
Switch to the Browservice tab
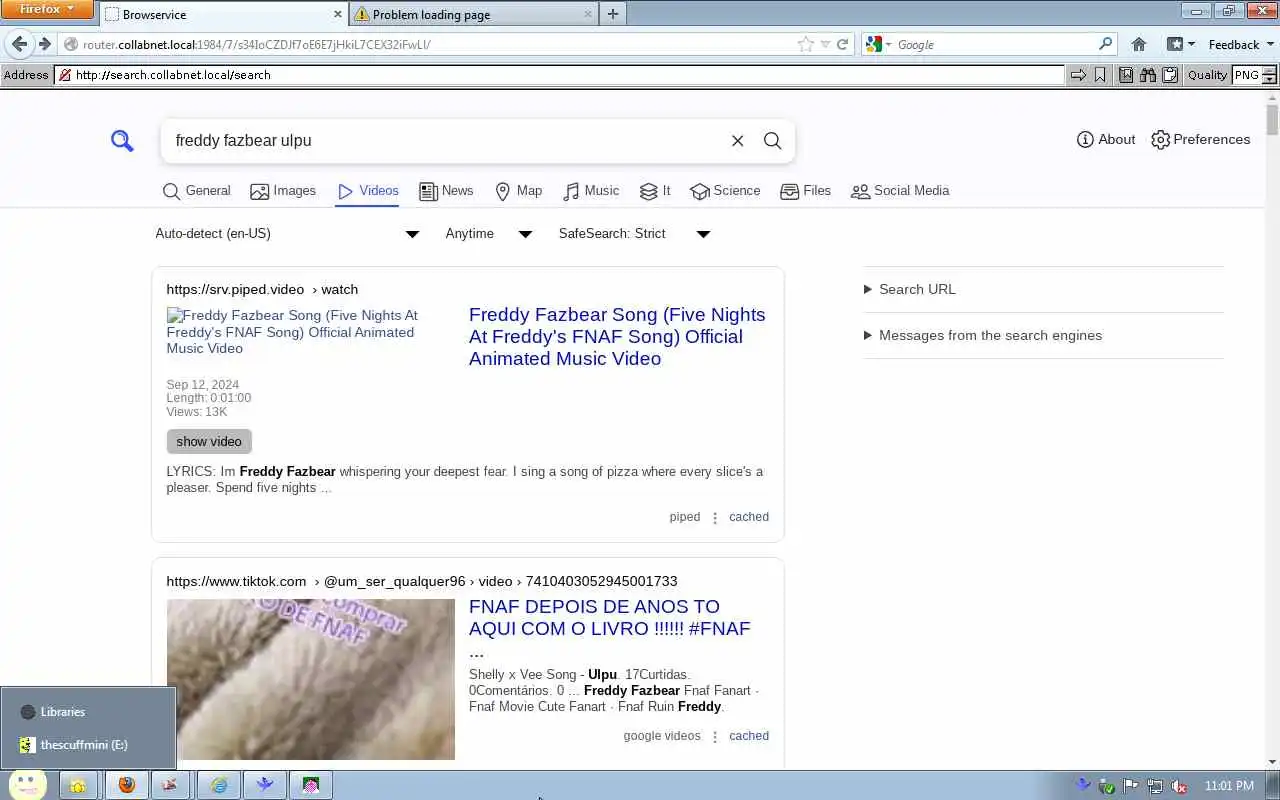point(222,14)
